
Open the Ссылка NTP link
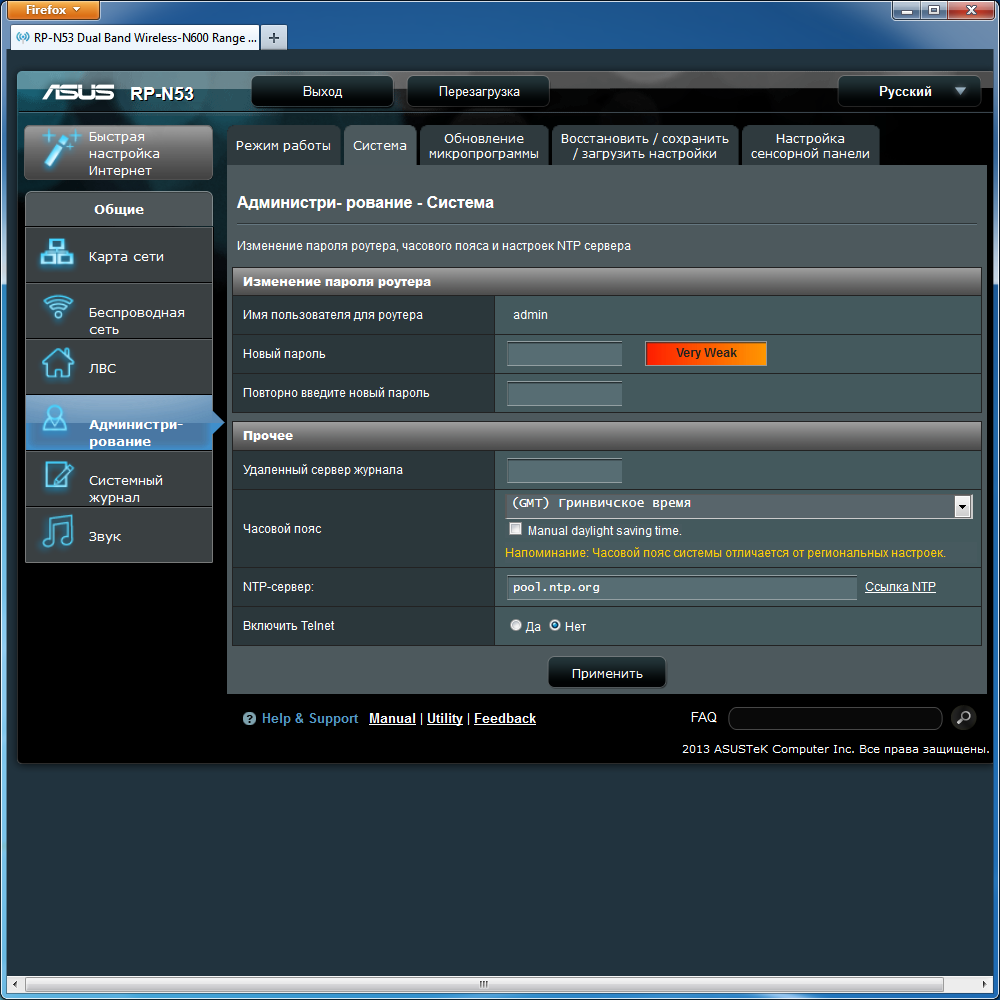pos(900,587)
